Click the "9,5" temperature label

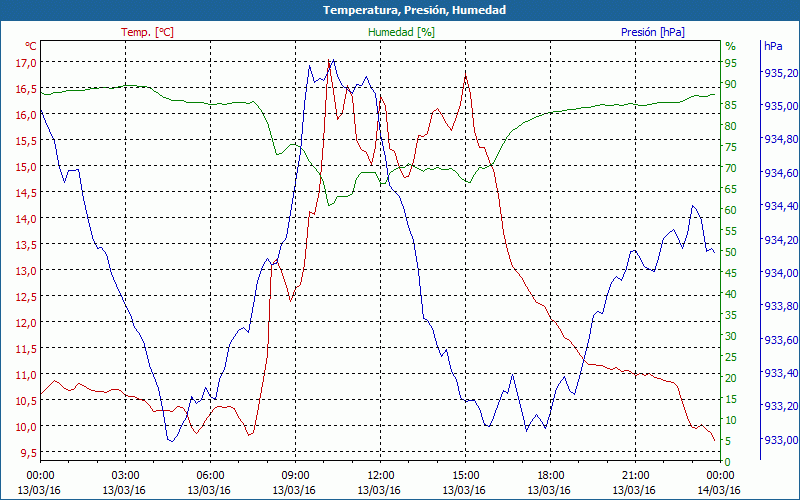(29, 453)
